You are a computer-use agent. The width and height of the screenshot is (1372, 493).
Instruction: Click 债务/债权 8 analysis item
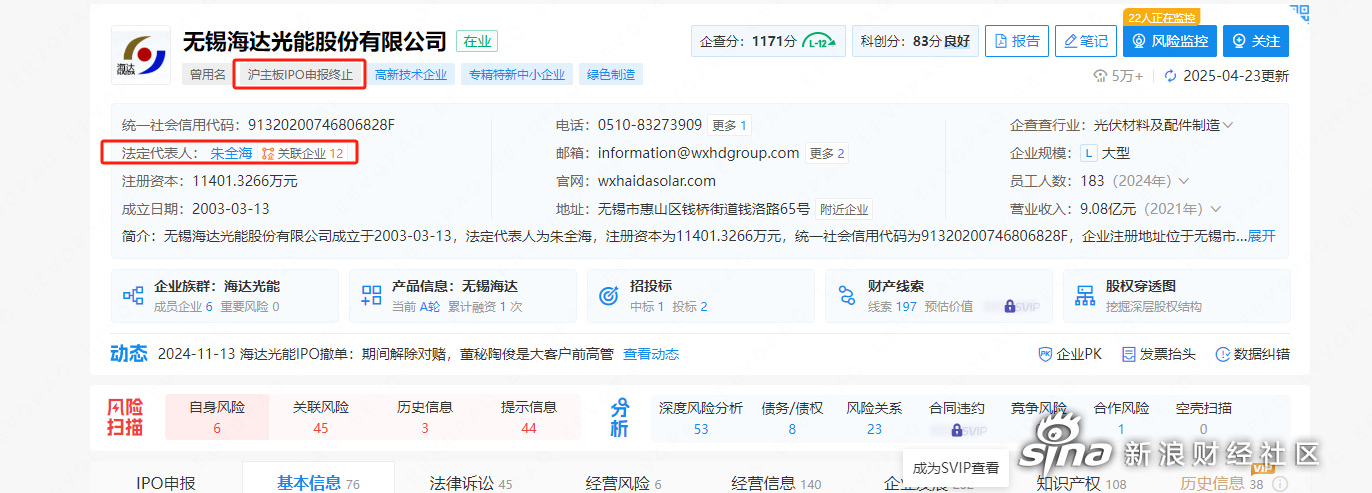pos(792,418)
